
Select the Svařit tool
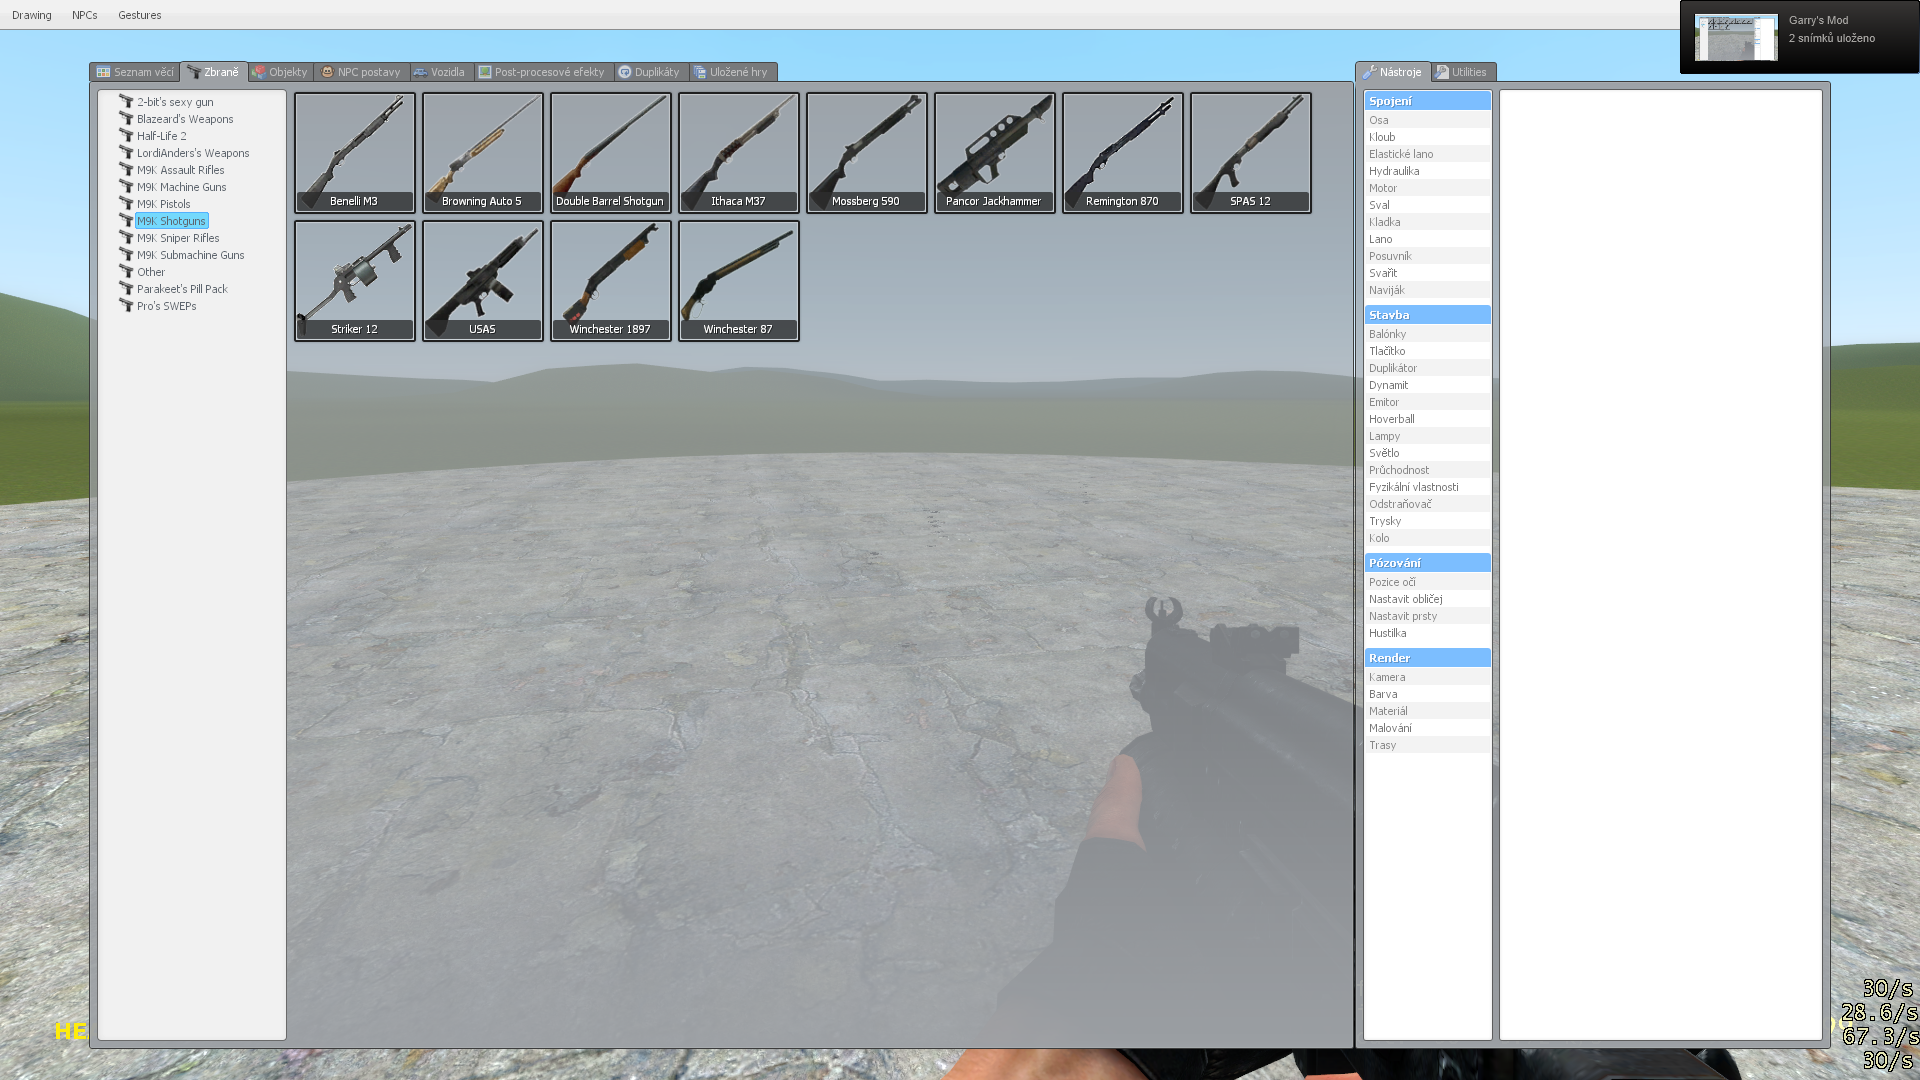(1427, 273)
